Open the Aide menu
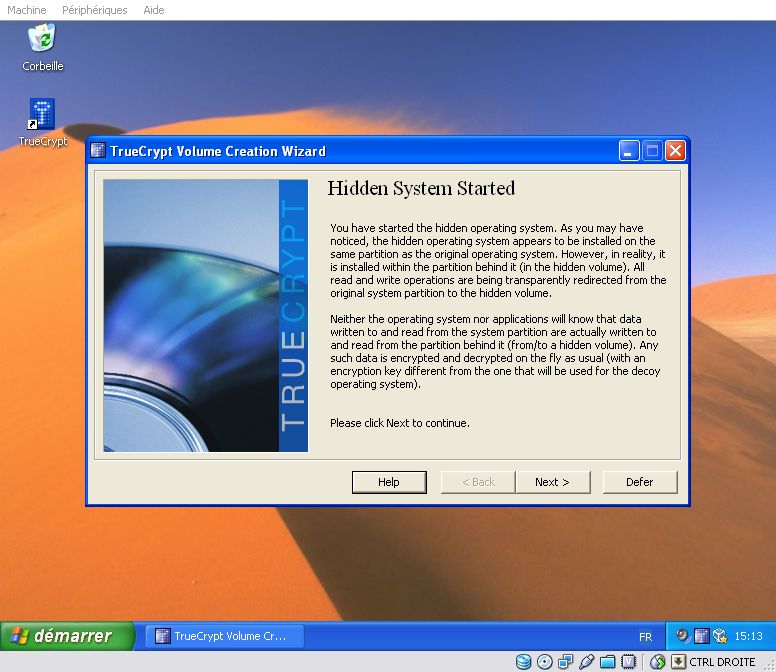This screenshot has width=776, height=672. click(x=153, y=10)
